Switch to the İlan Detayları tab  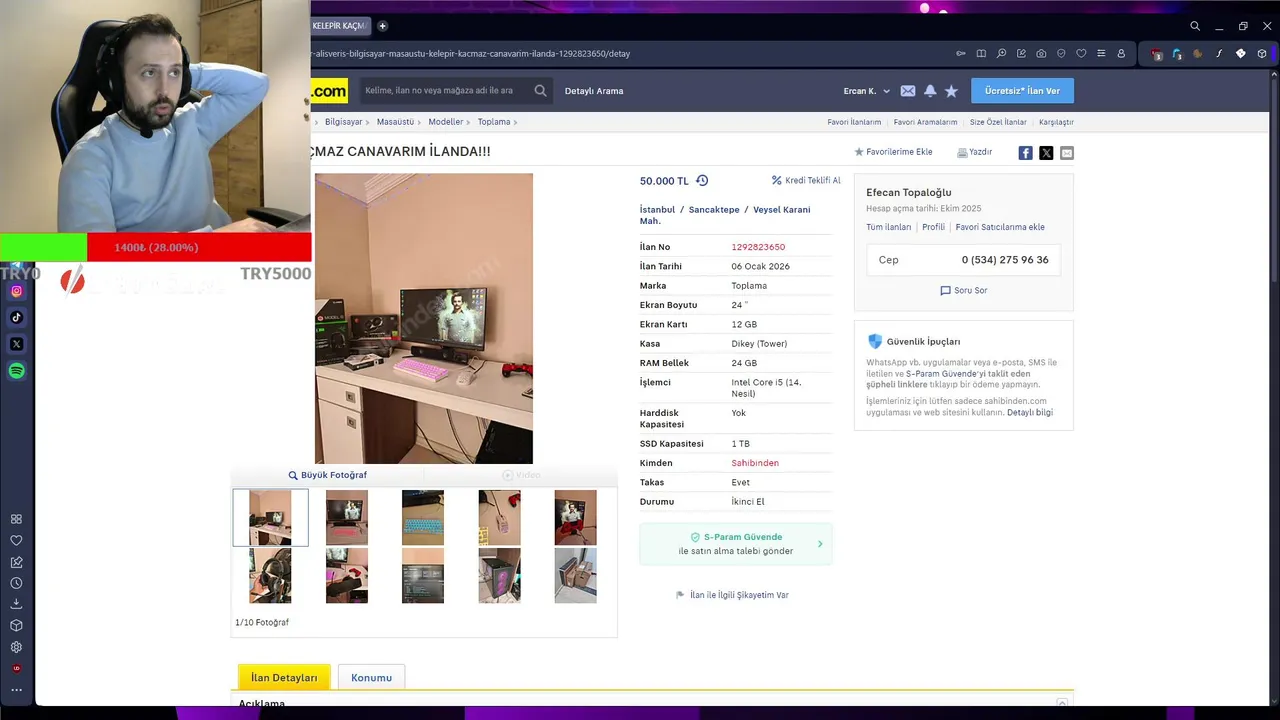[x=284, y=677]
